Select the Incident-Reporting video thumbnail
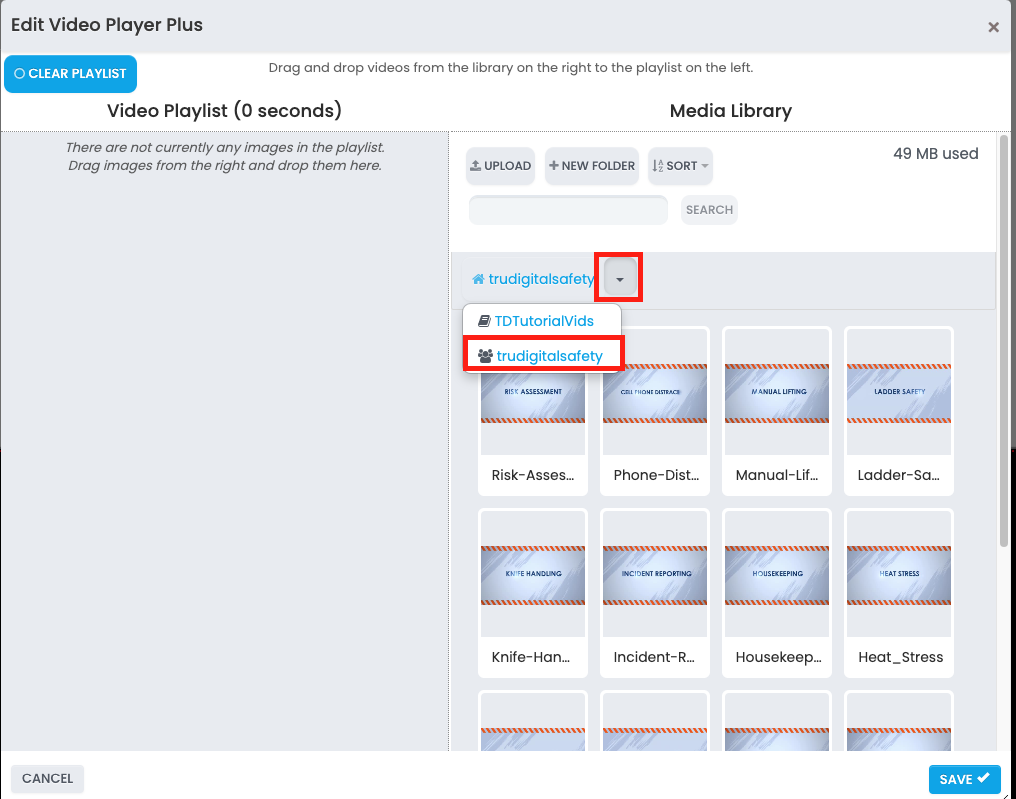 [654, 575]
